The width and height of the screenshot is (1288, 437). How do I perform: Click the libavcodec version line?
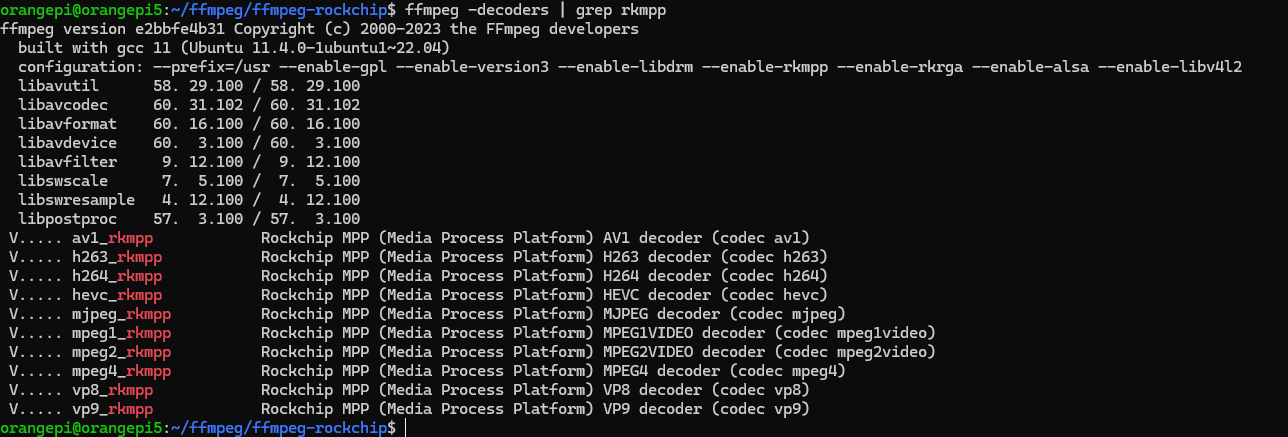[x=189, y=105]
